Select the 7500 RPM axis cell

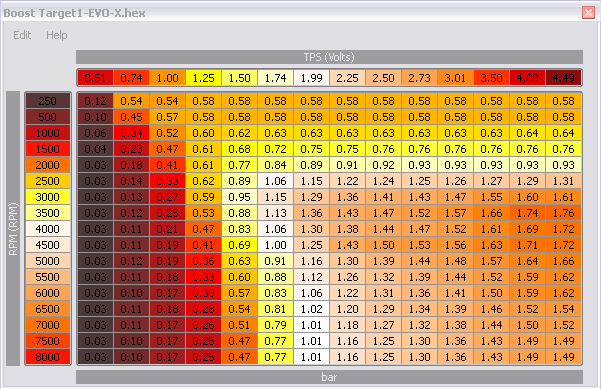pyautogui.click(x=48, y=341)
